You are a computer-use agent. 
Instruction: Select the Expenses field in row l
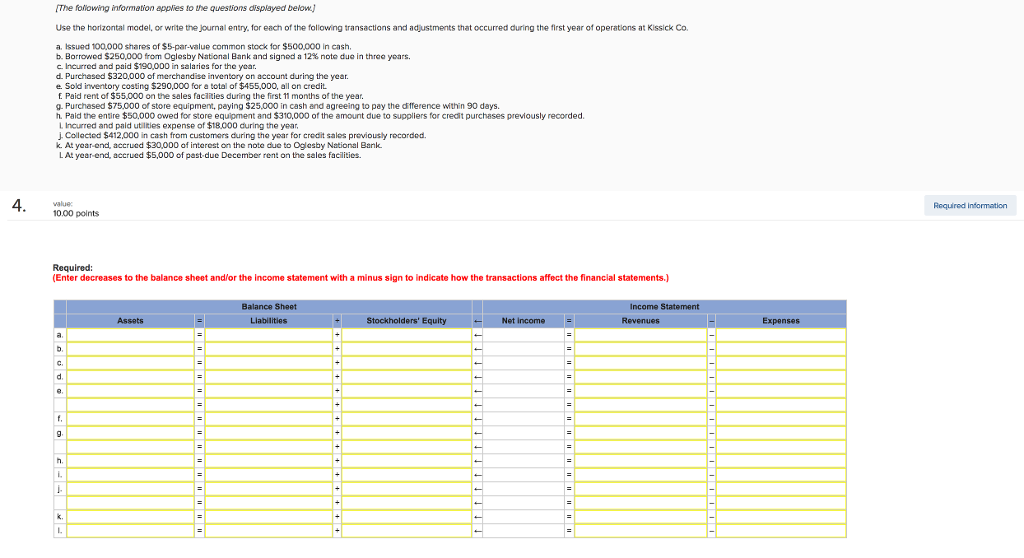pos(781,530)
